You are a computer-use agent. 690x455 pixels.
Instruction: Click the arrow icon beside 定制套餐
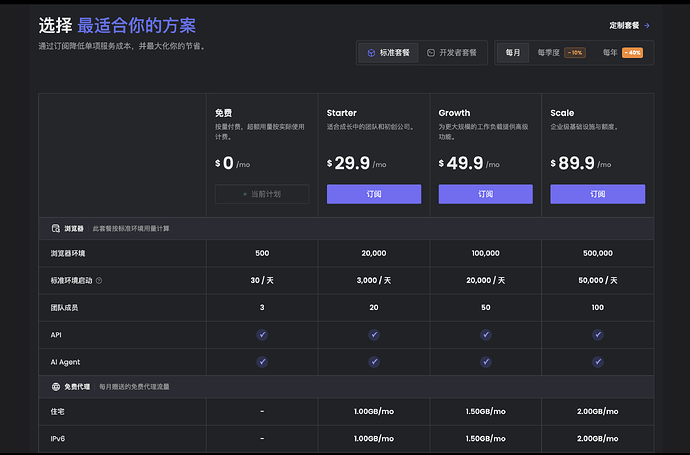click(x=647, y=26)
